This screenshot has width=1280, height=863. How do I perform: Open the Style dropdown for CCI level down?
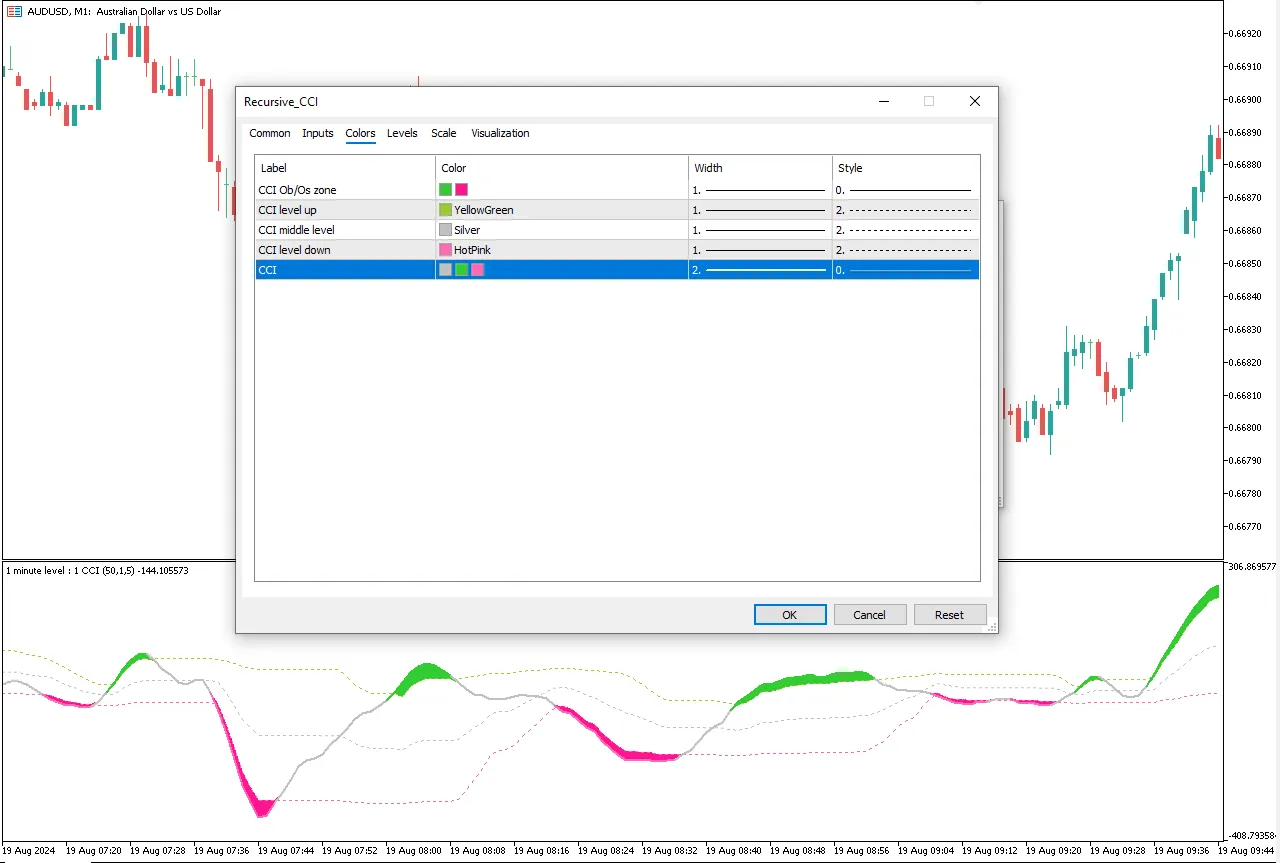click(x=904, y=250)
